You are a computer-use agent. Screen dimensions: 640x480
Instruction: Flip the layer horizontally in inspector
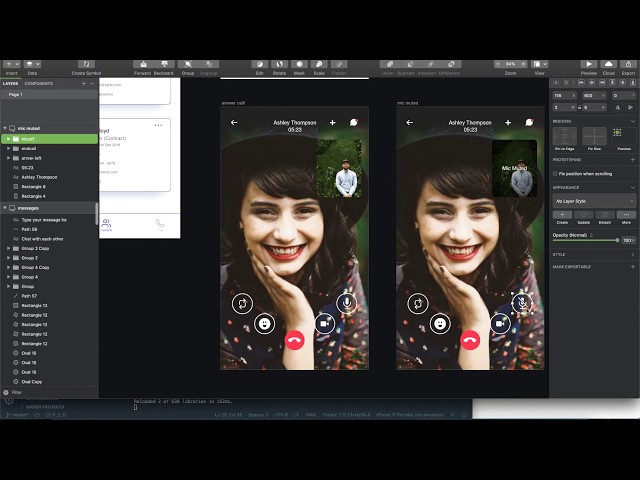618,107
